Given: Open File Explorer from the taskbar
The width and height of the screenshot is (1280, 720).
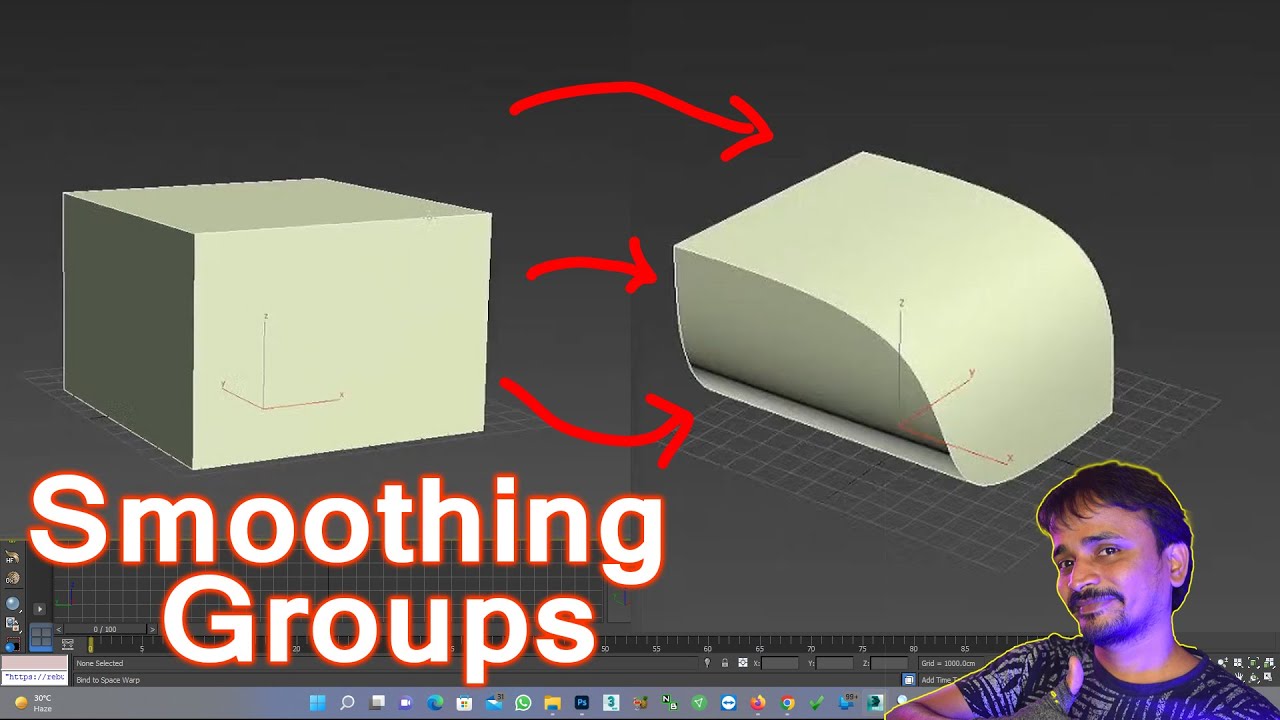Looking at the screenshot, I should click(x=552, y=703).
